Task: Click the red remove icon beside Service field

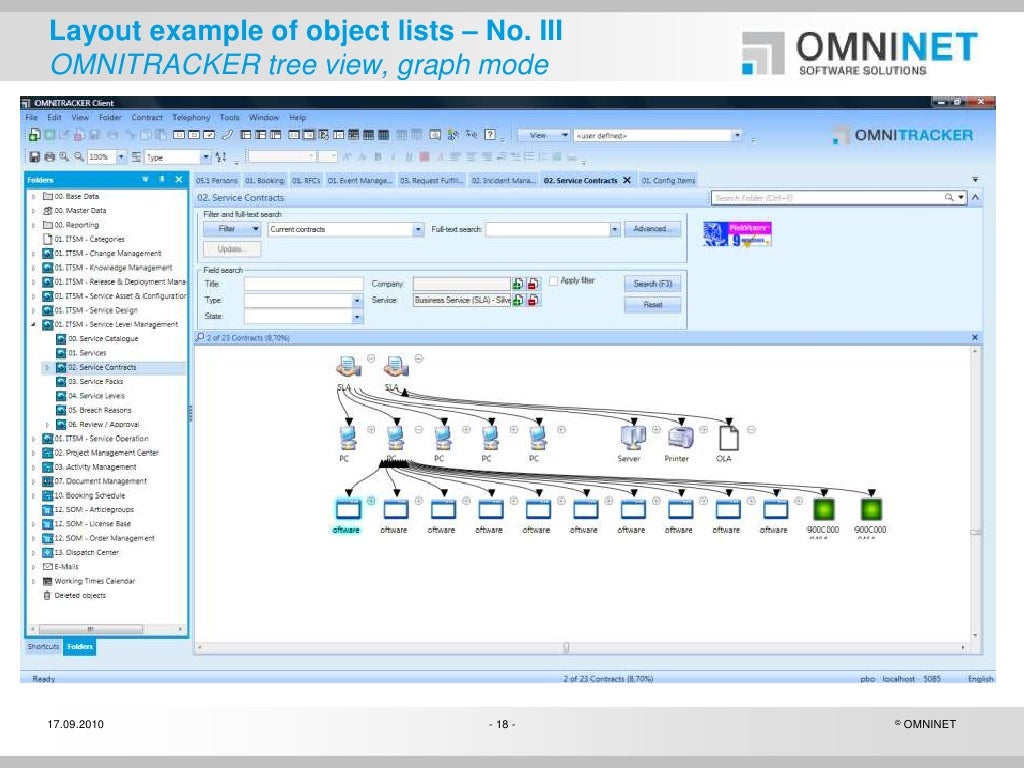Action: [x=533, y=300]
